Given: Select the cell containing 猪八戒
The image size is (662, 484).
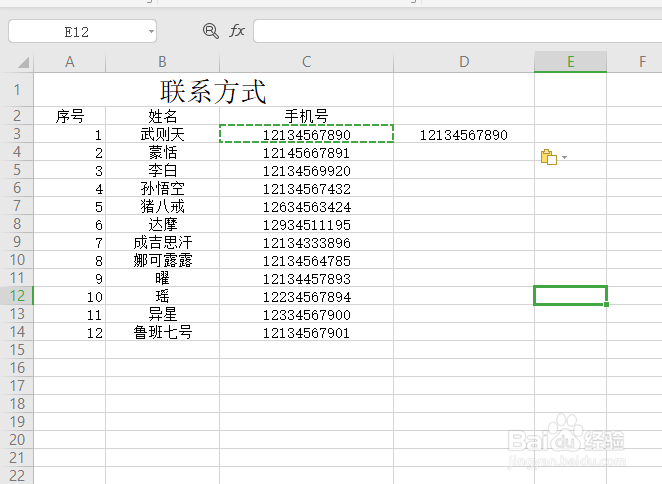Looking at the screenshot, I should point(163,206).
